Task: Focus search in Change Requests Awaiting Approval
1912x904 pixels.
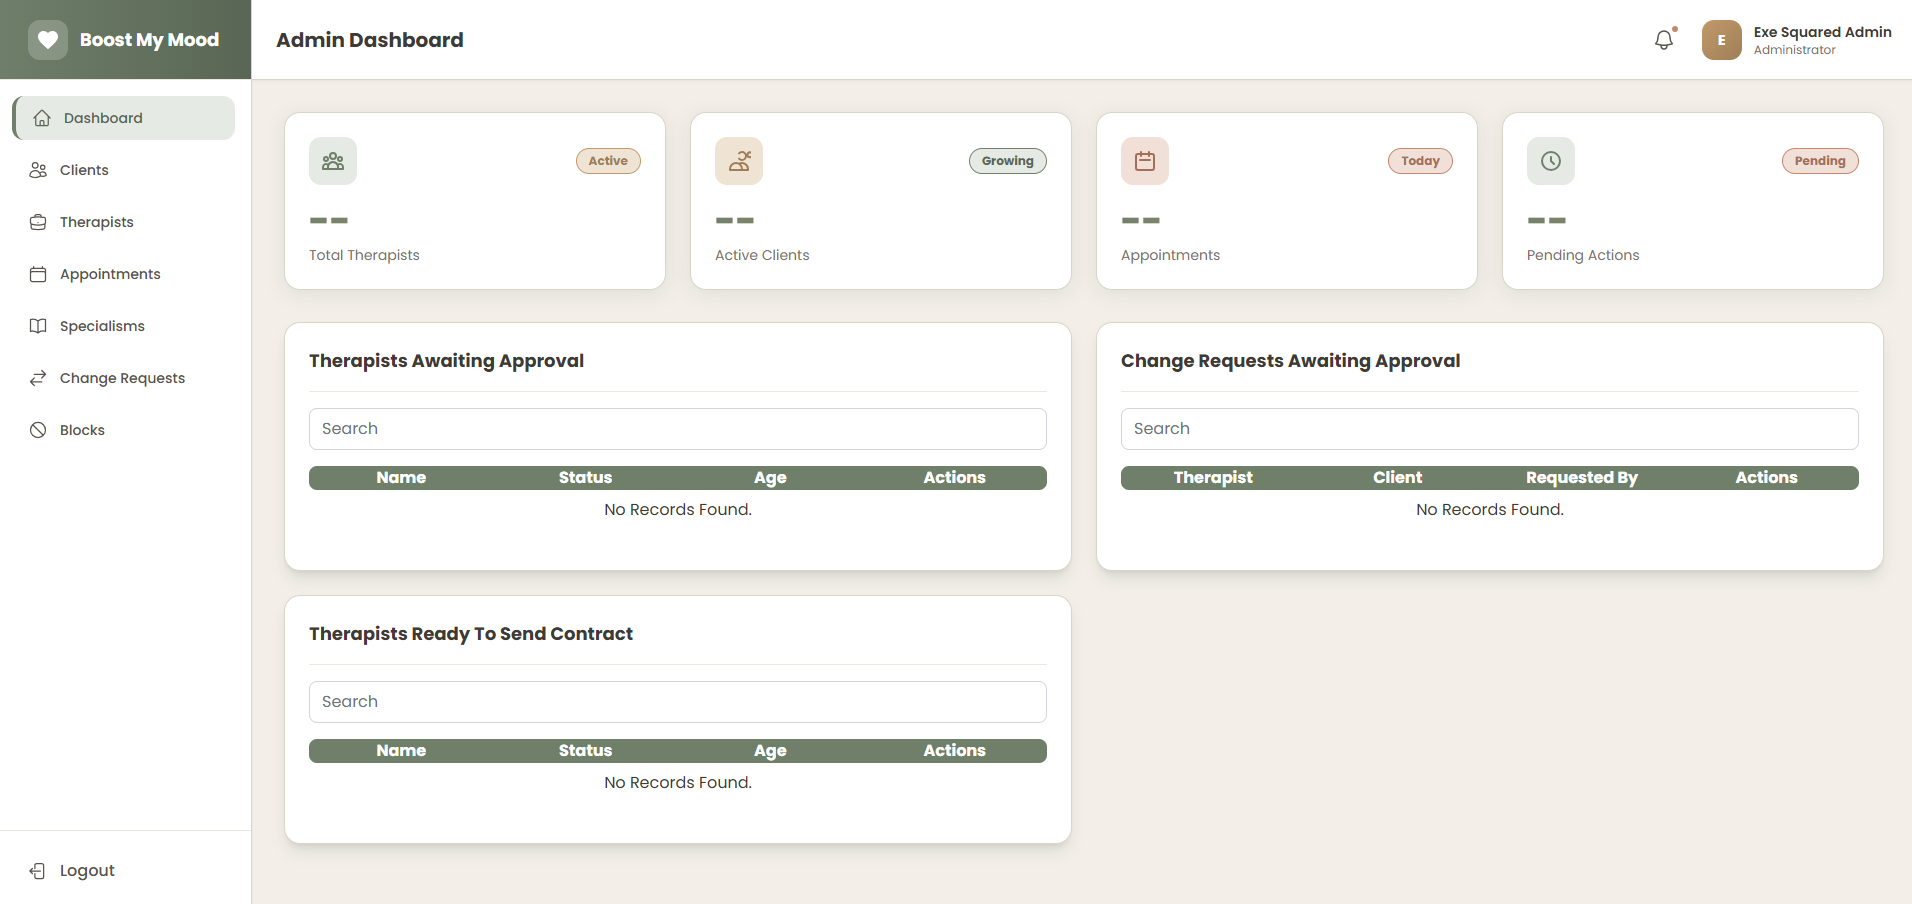Action: [1489, 429]
